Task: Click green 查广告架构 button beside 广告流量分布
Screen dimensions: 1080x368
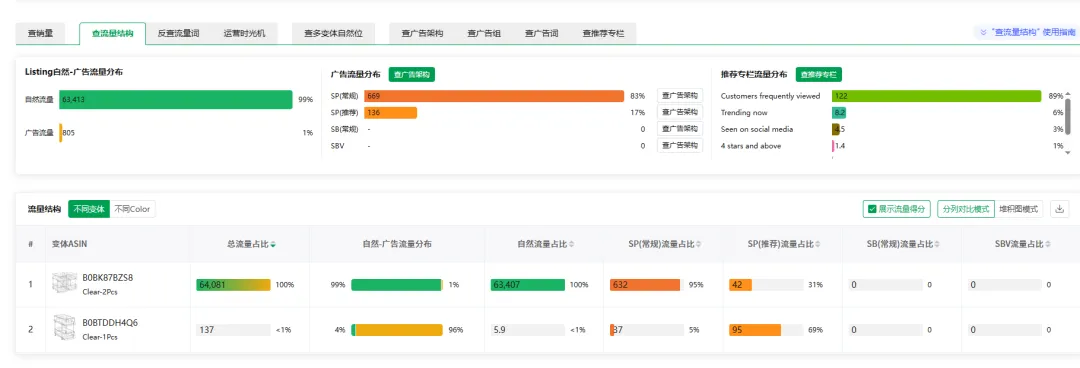Action: click(x=412, y=74)
